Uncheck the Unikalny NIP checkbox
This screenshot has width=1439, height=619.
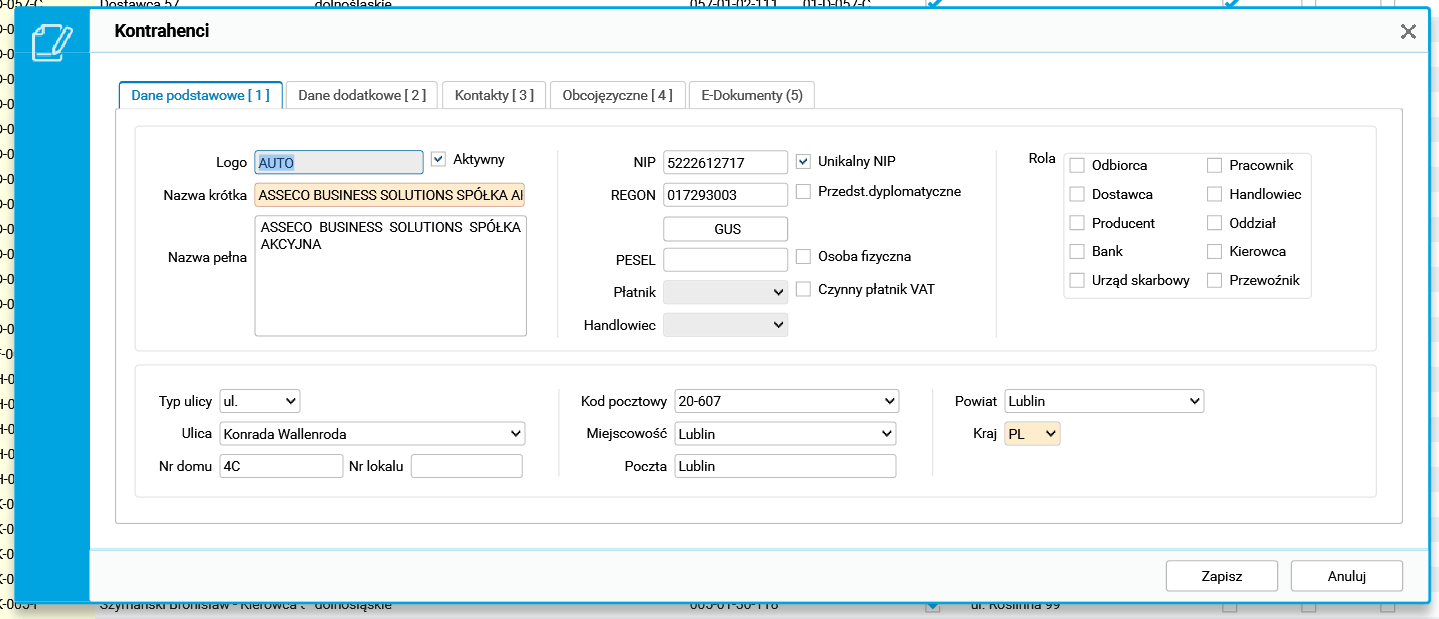(x=803, y=161)
